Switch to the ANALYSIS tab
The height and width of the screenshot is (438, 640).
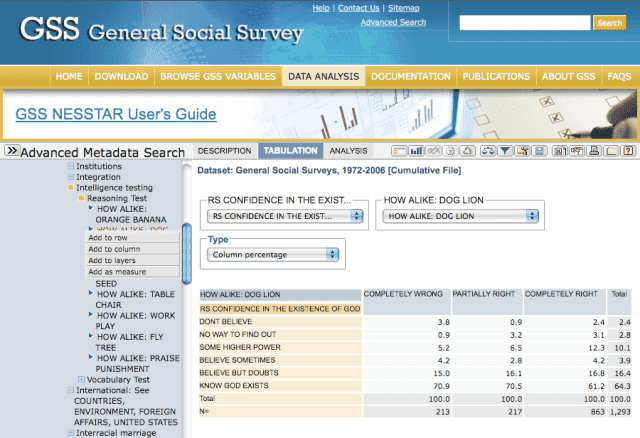(348, 151)
